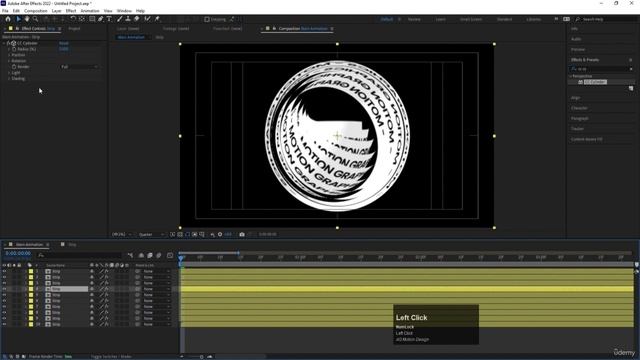The width and height of the screenshot is (640, 360).
Task: Click the shy layers hide icon in timeline
Action: tap(141, 256)
